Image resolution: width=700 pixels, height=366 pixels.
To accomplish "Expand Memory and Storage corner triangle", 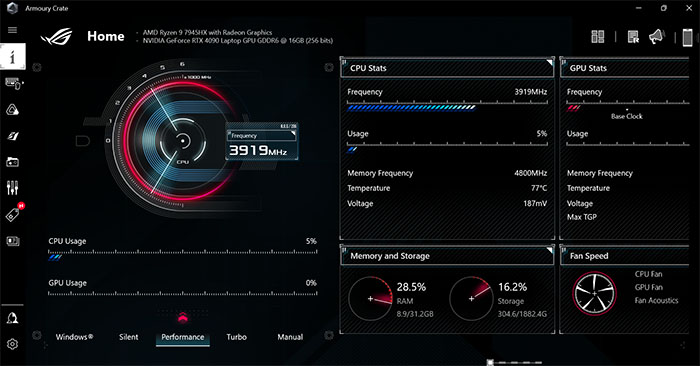I will [549, 251].
